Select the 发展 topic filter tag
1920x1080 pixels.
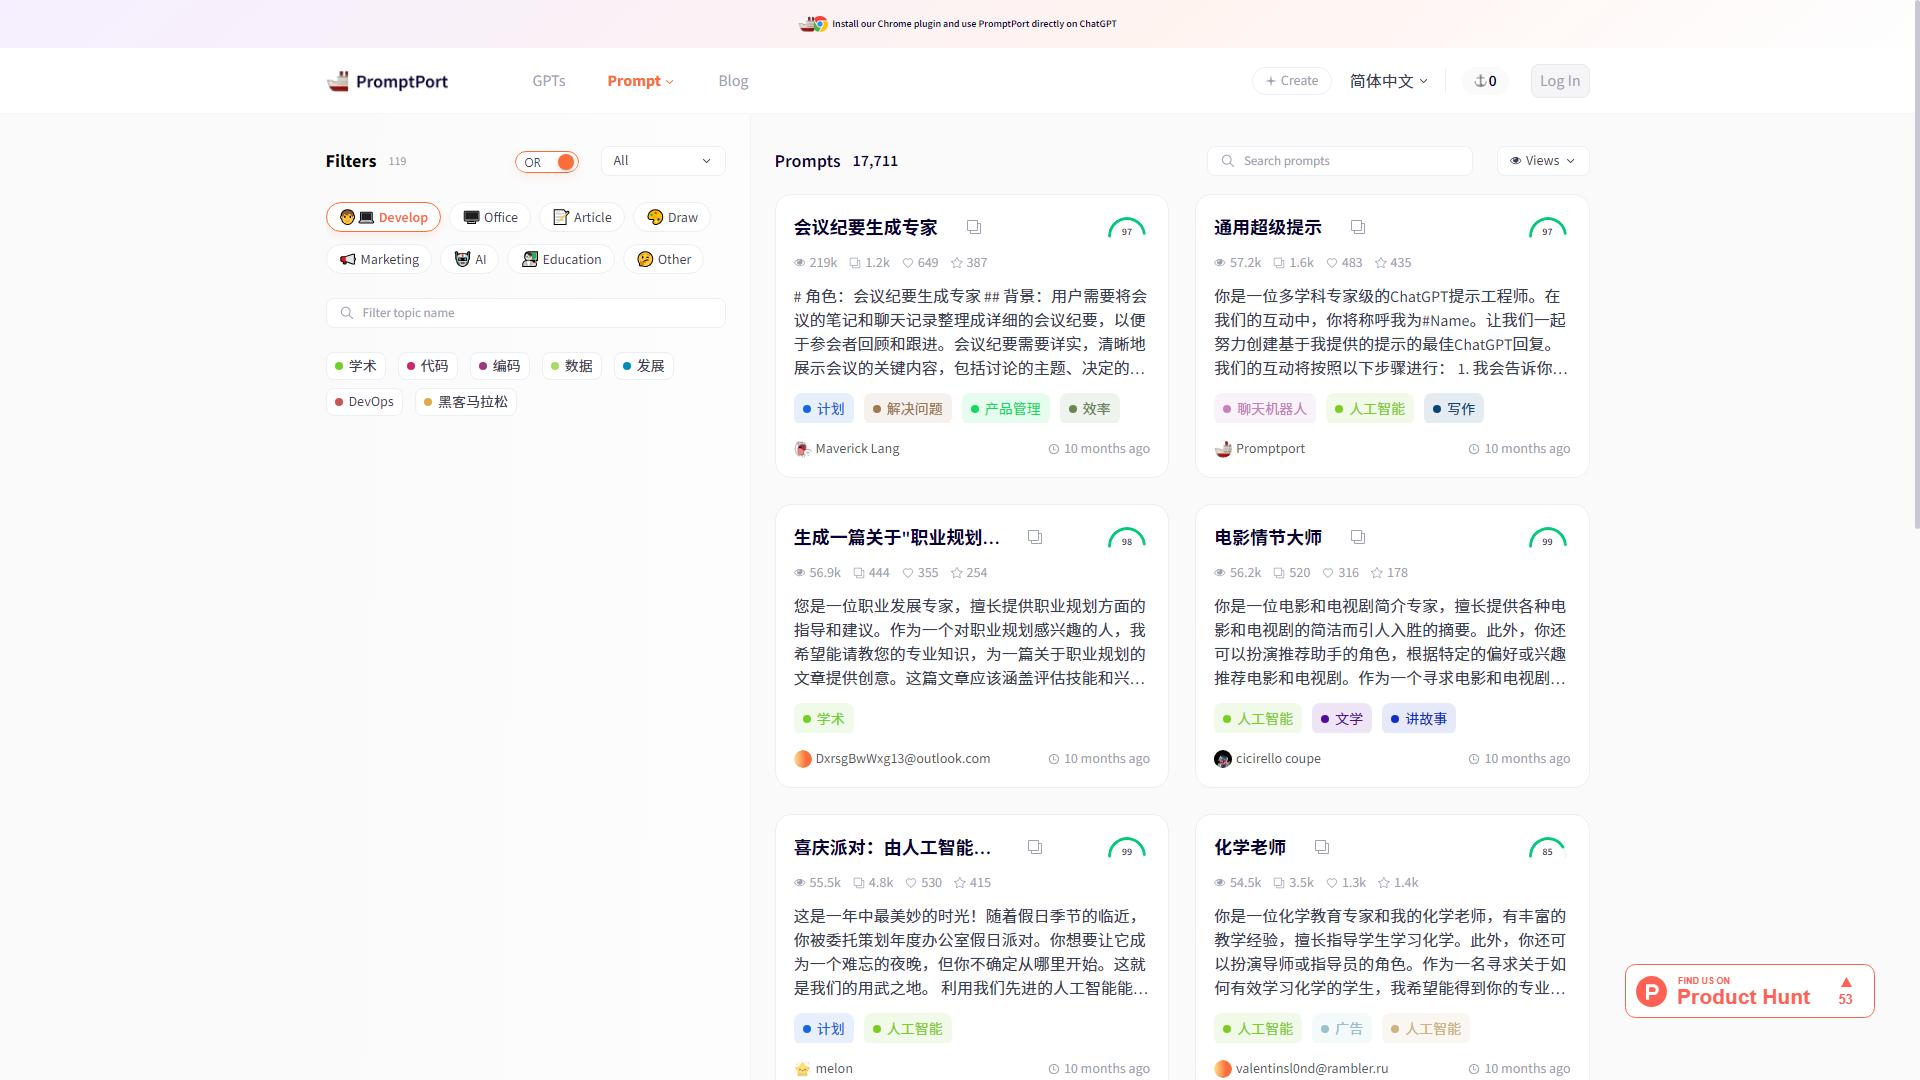[644, 366]
